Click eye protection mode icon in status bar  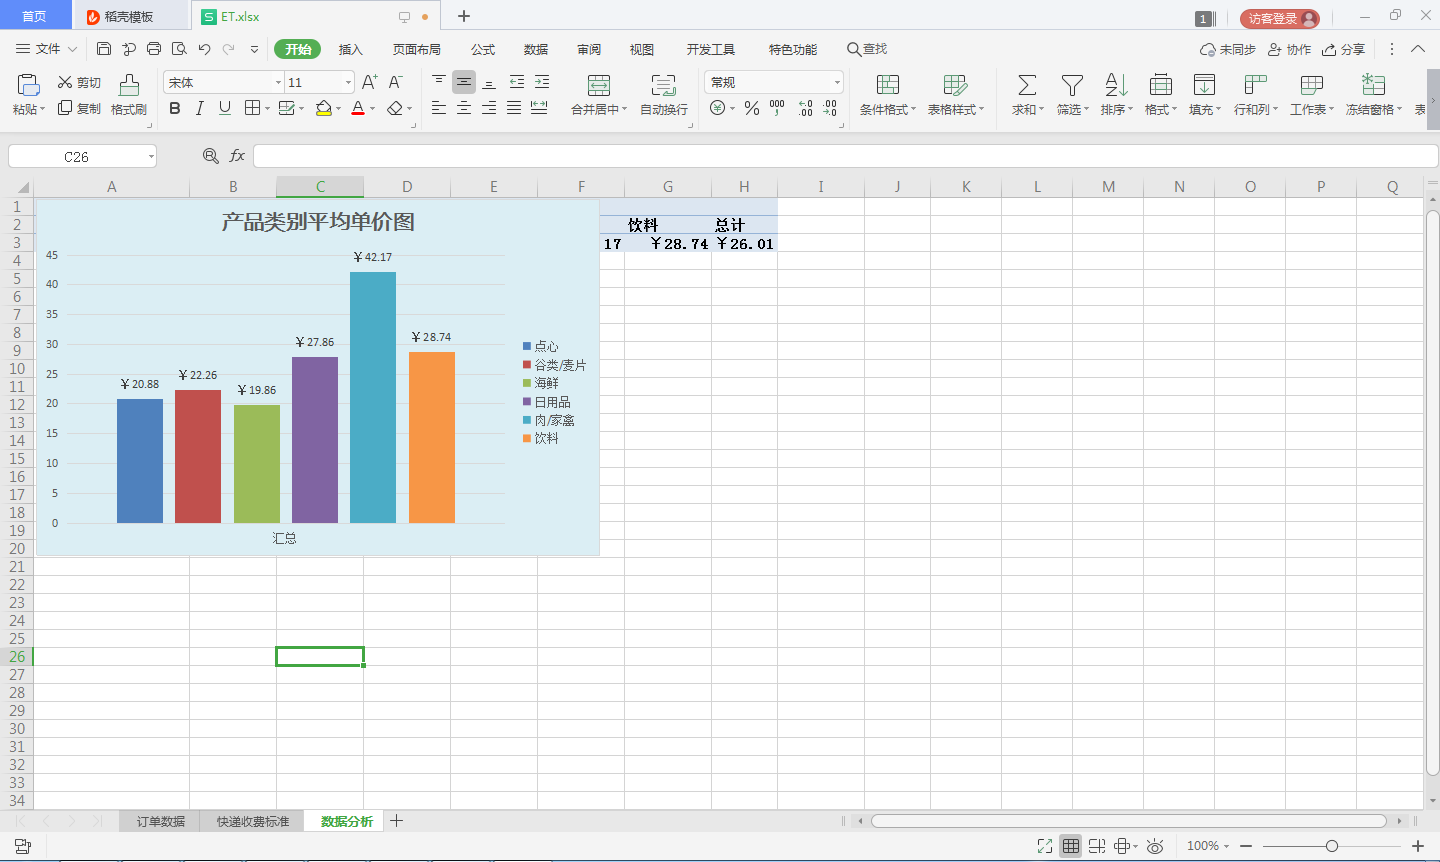coord(1155,846)
